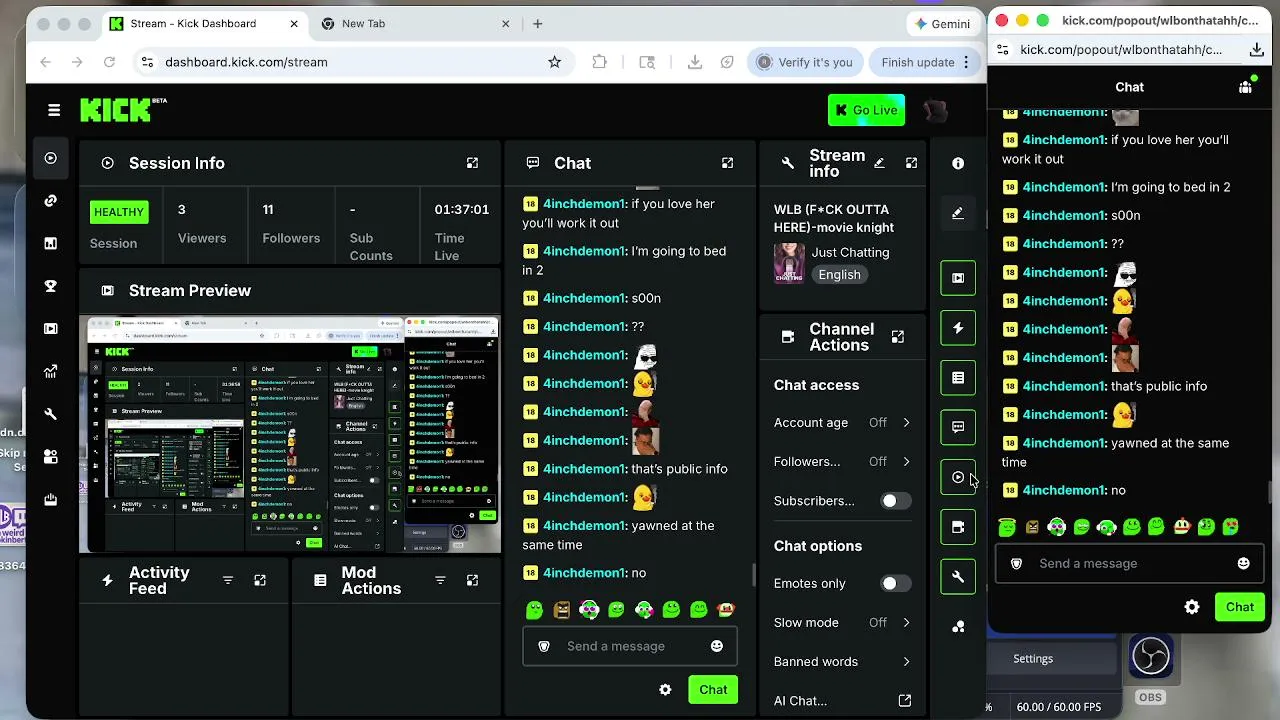The height and width of the screenshot is (720, 1280).
Task: Pop out the dashboard Chat panel
Action: pos(727,163)
